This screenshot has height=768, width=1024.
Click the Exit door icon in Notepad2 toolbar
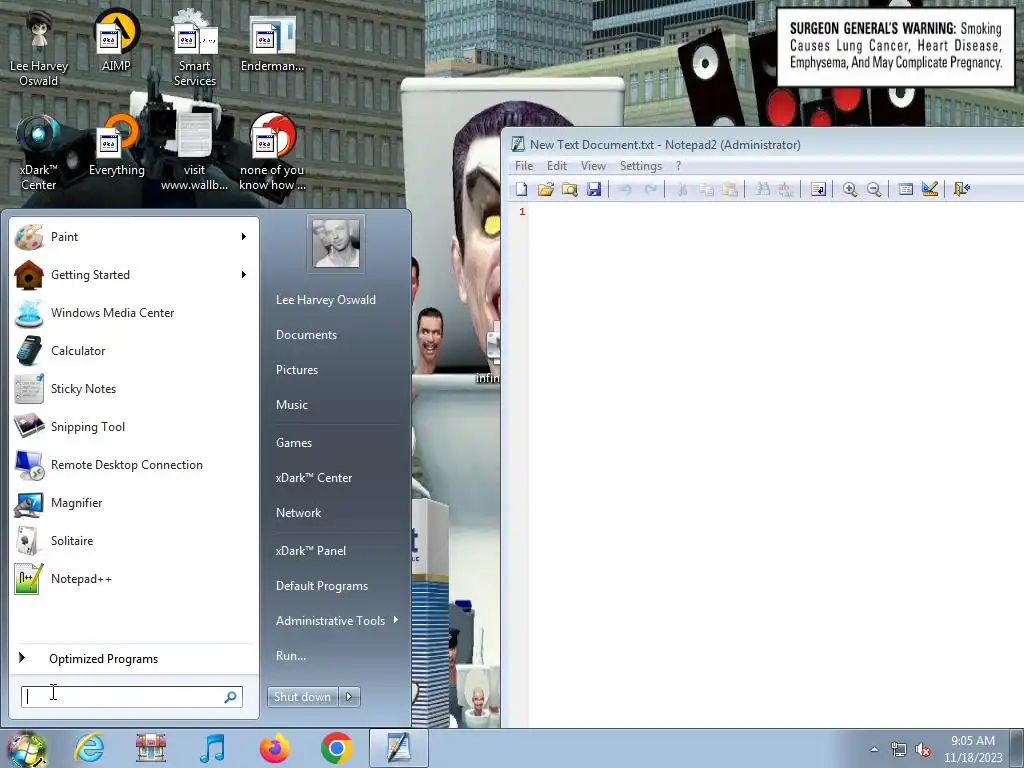click(962, 189)
